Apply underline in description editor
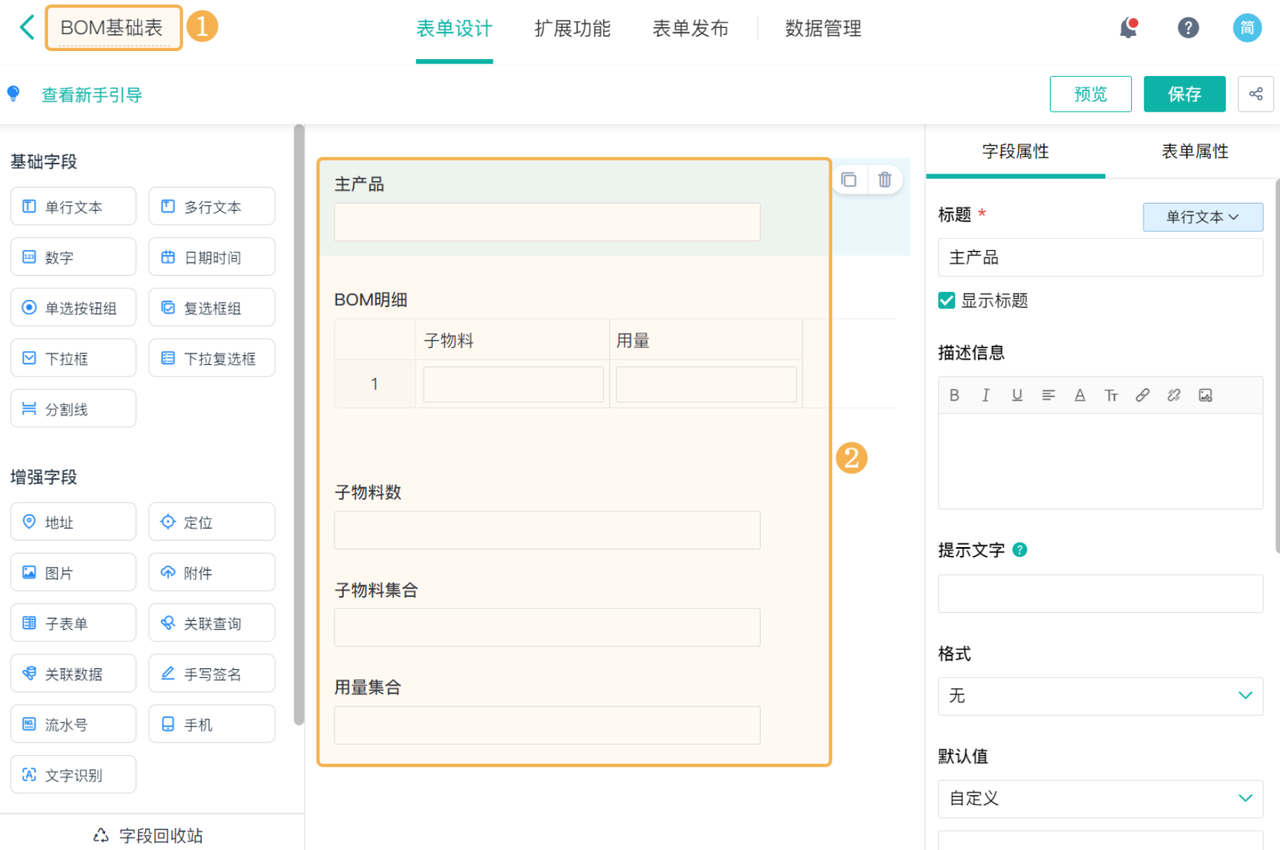 pyautogui.click(x=1017, y=395)
